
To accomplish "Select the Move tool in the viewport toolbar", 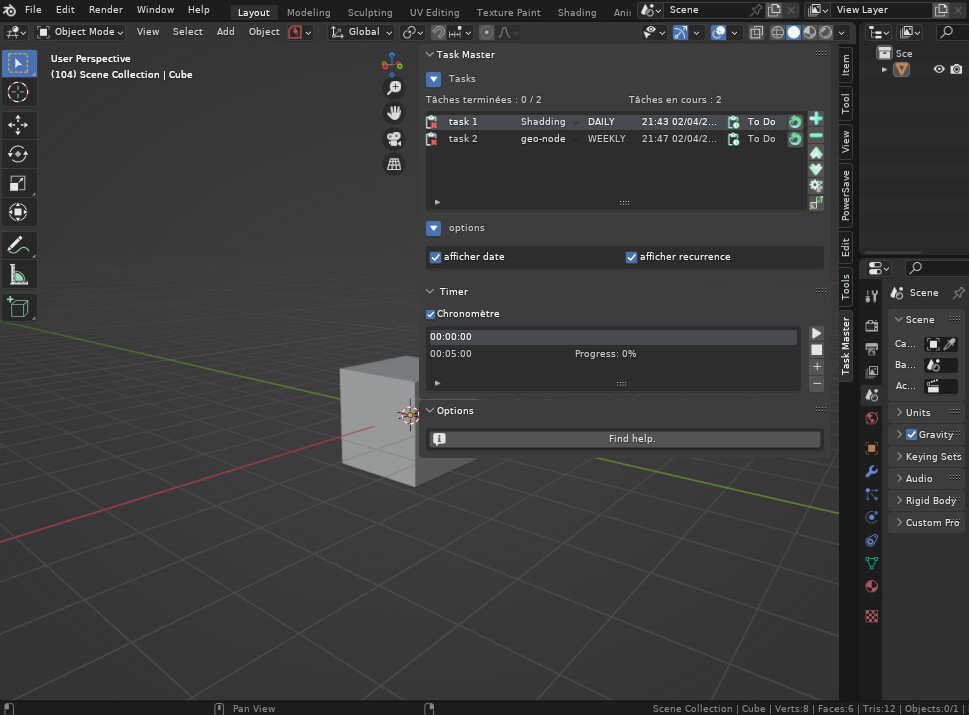I will click(20, 124).
